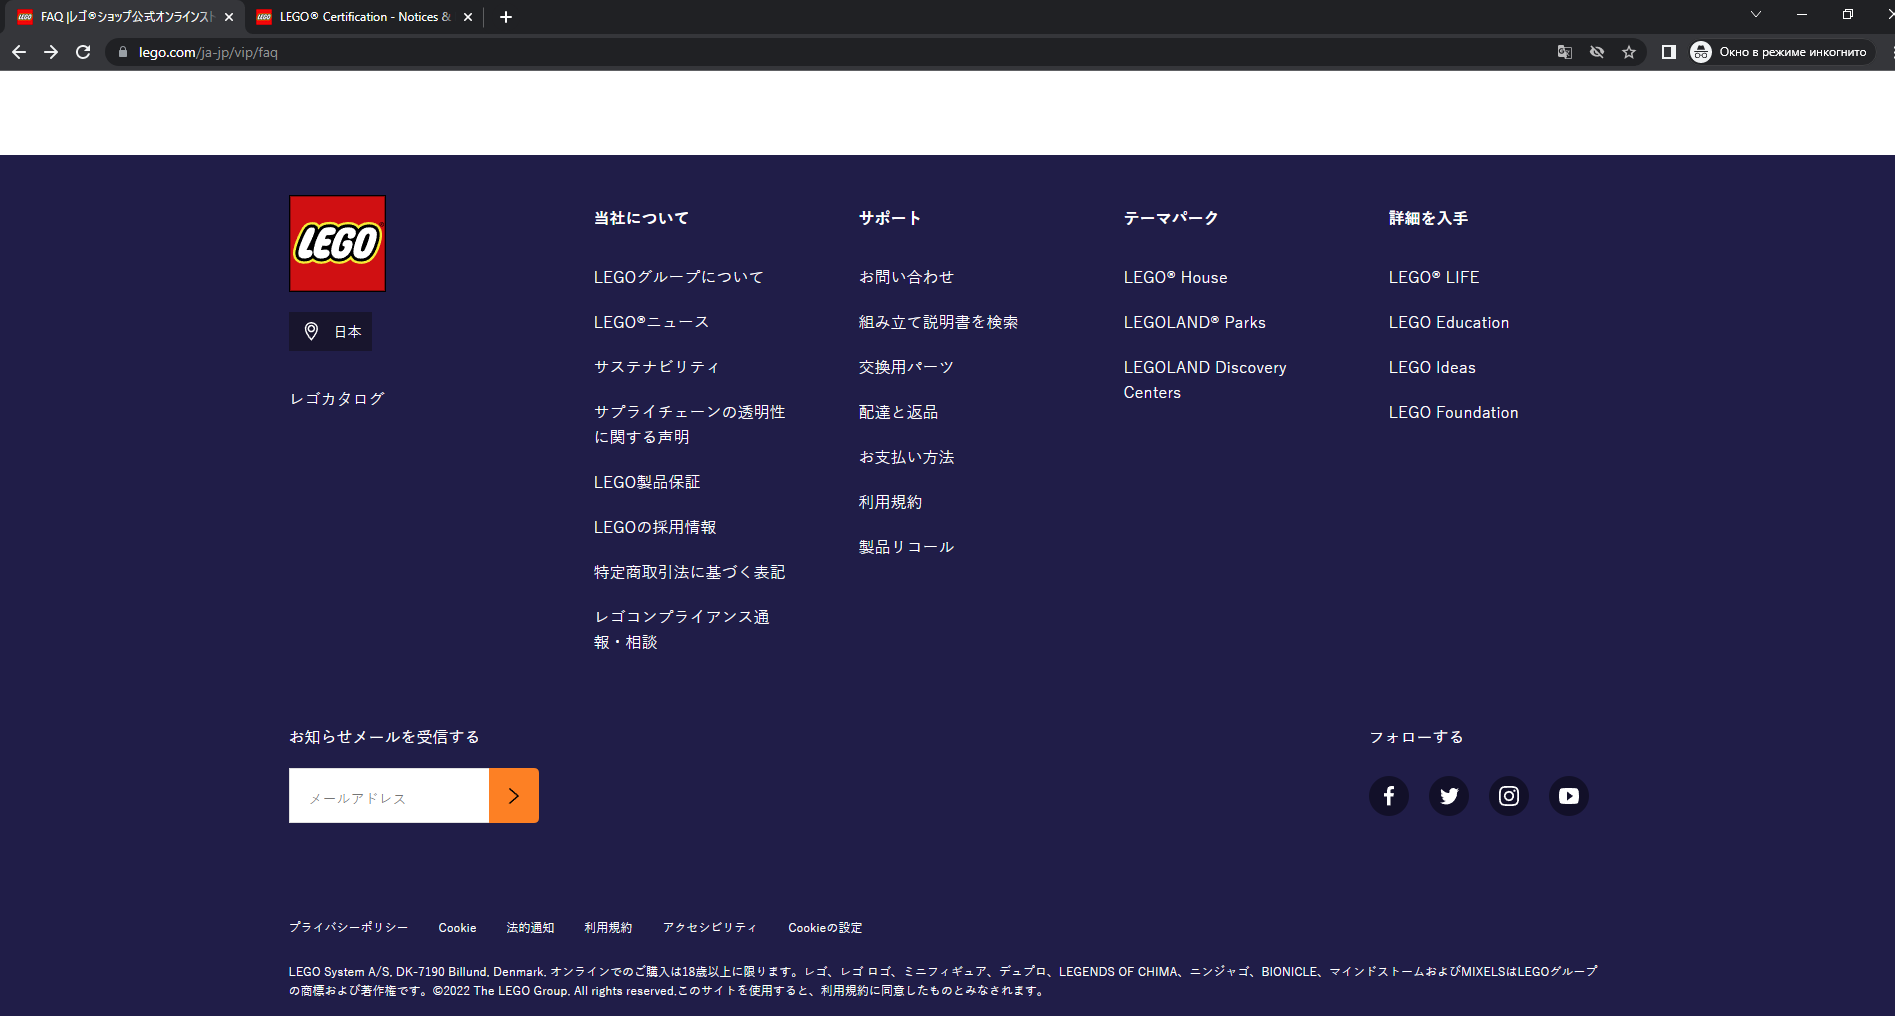The width and height of the screenshot is (1895, 1016).
Task: Click the LEGO logo in footer
Action: 337,243
